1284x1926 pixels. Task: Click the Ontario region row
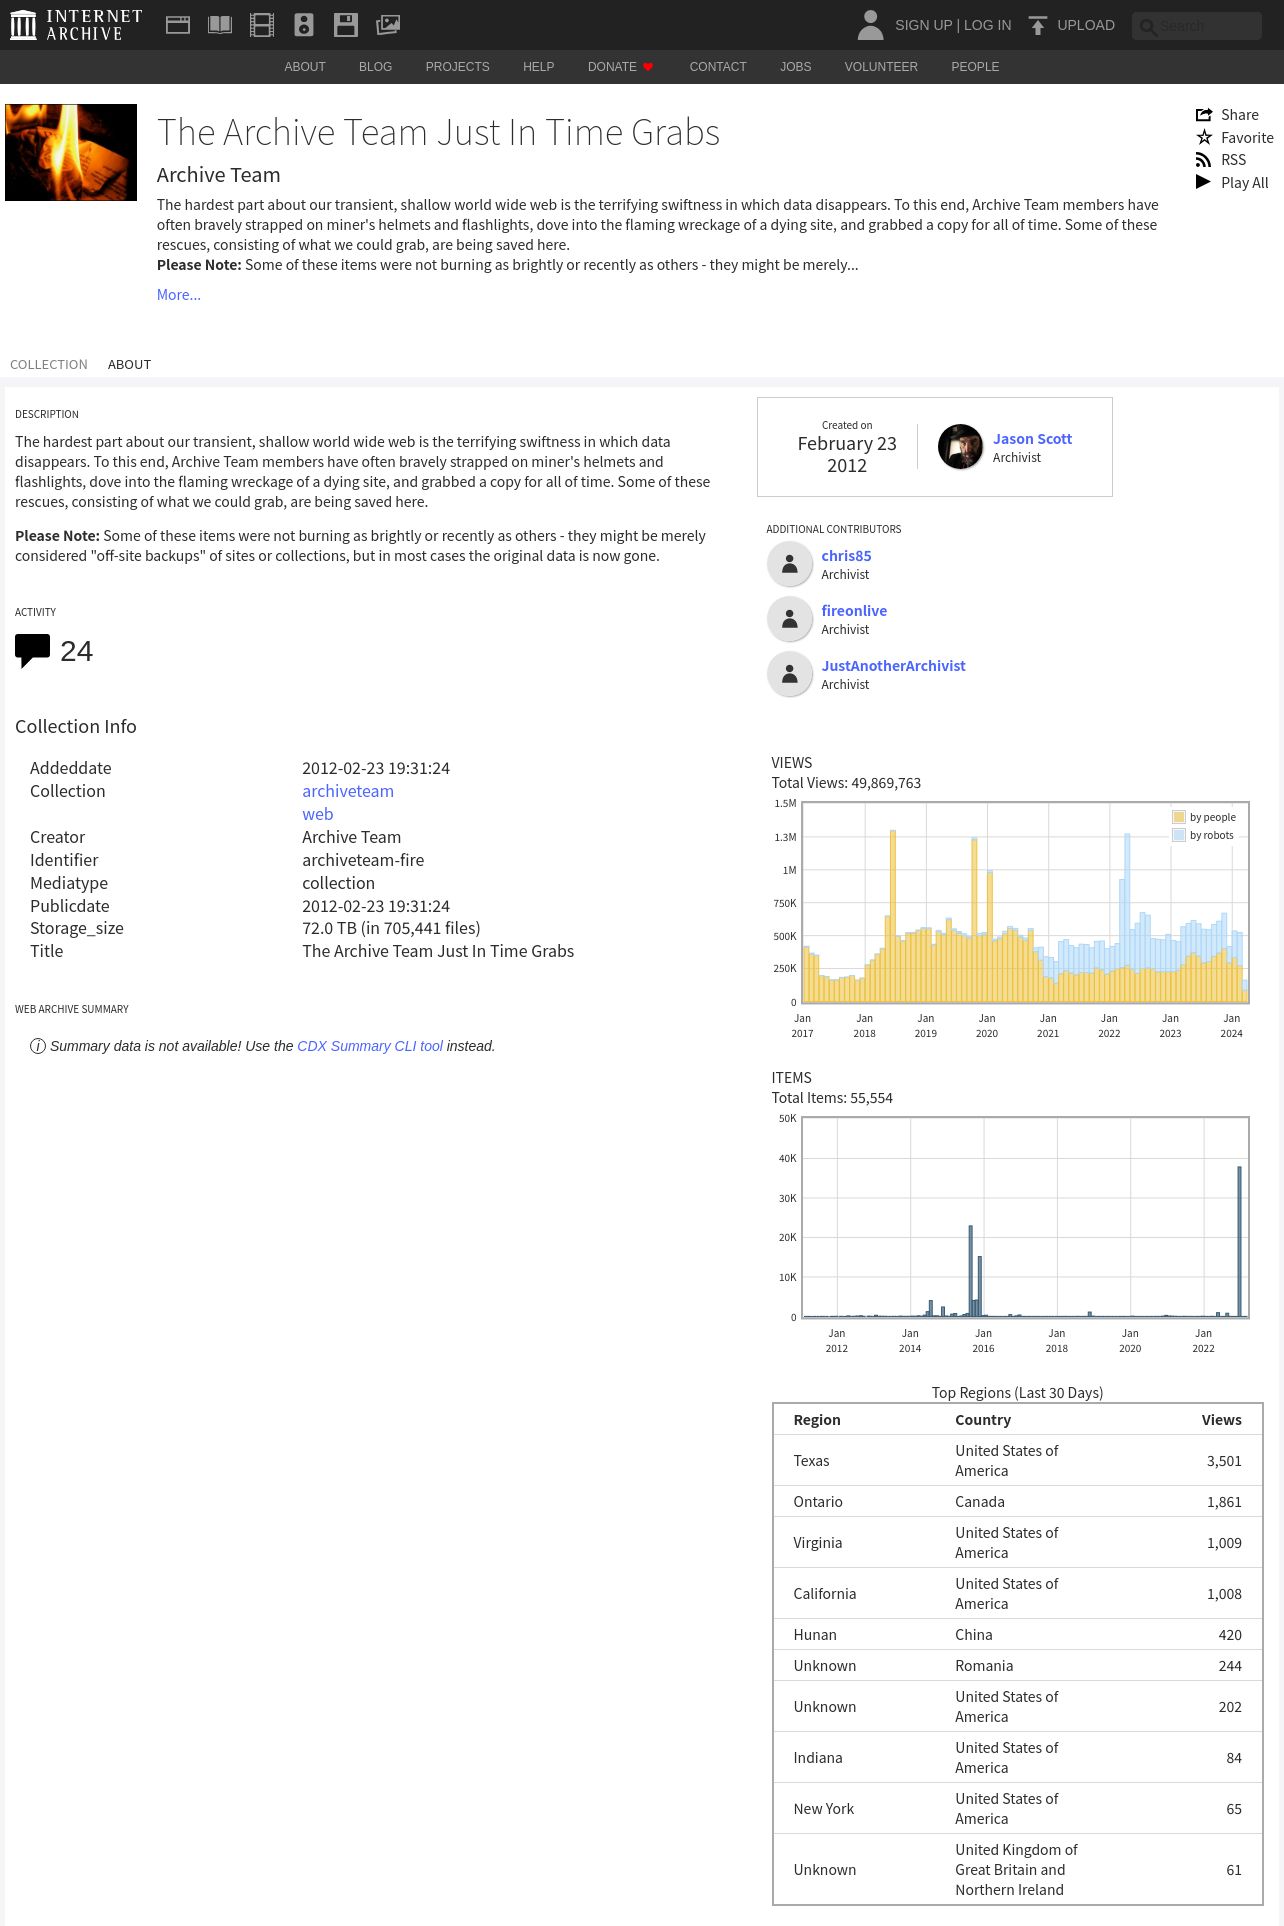coord(1017,1502)
